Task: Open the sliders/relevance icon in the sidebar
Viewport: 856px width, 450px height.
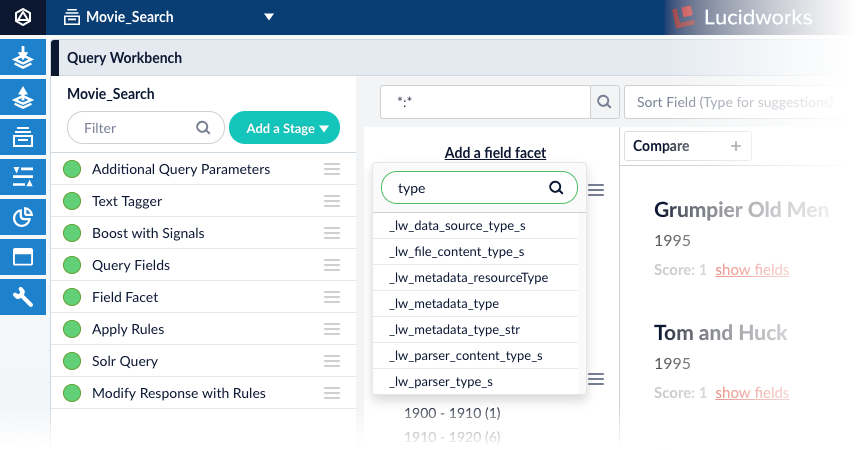Action: [x=23, y=177]
